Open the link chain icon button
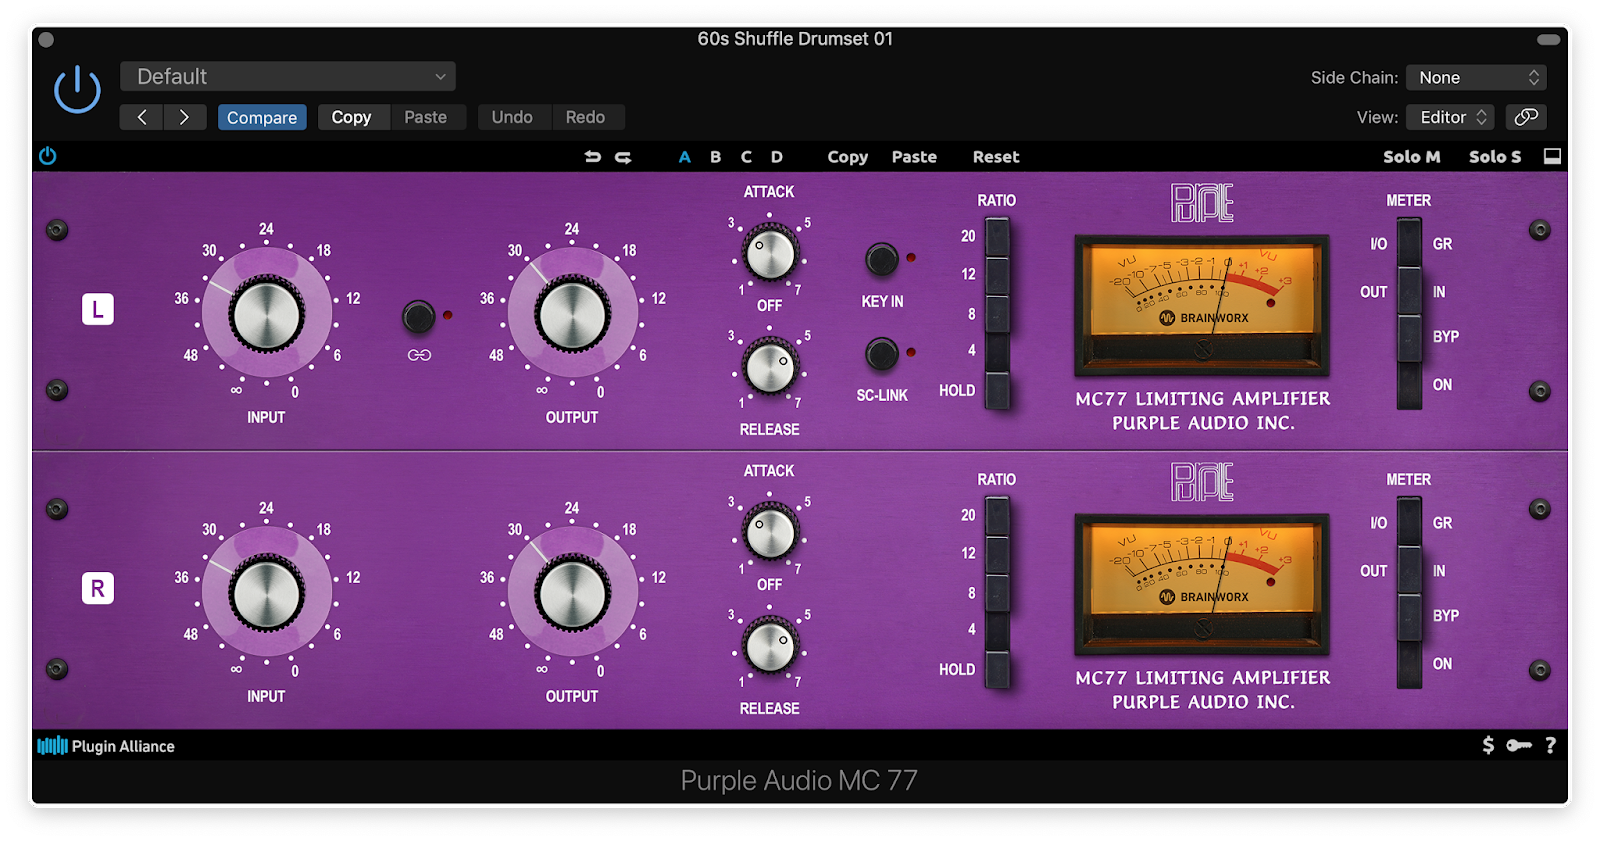Viewport: 1600px width, 841px height. point(1526,117)
